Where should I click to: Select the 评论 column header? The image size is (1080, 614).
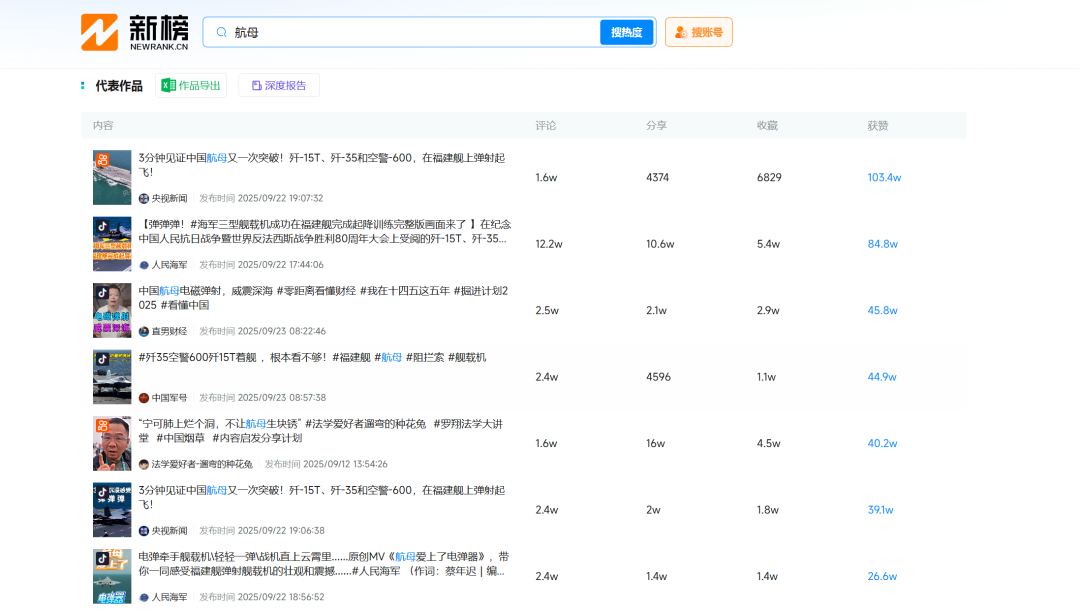coord(545,126)
